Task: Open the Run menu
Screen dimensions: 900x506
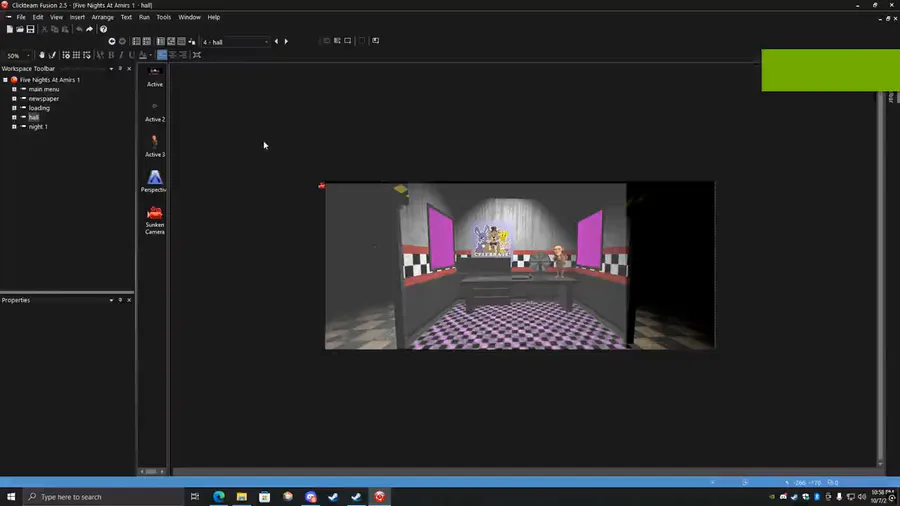Action: (144, 17)
